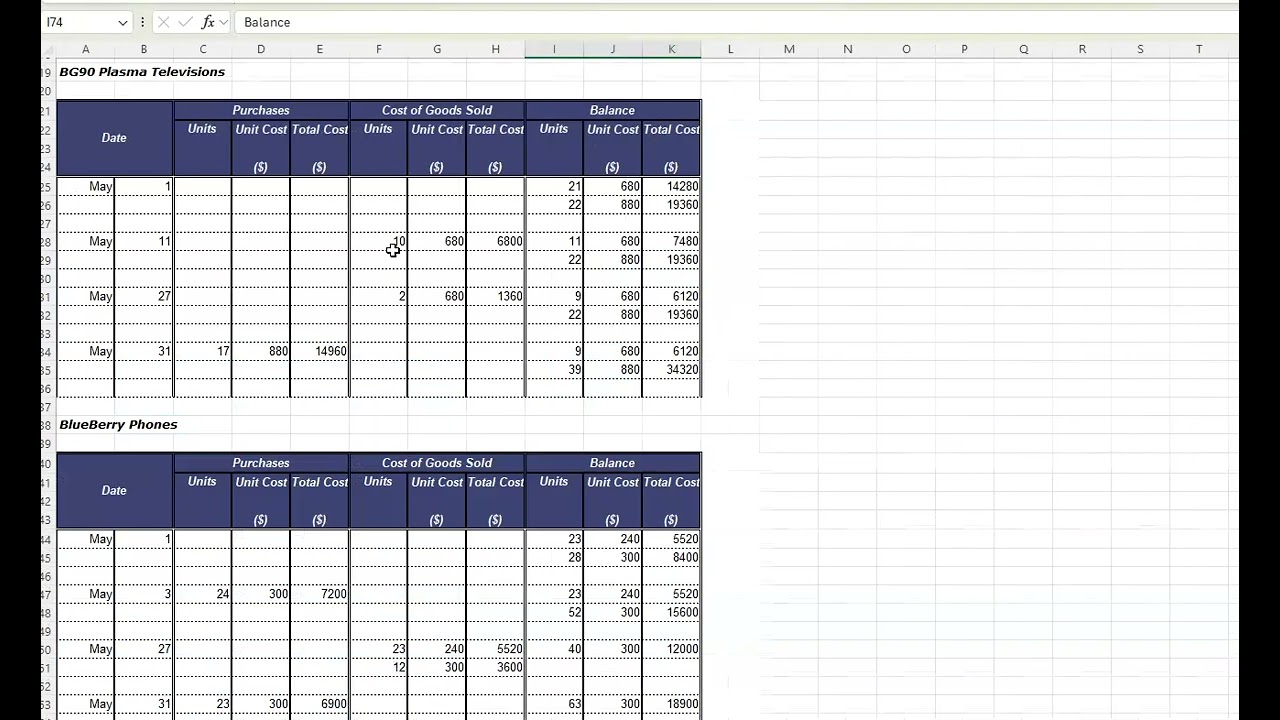Screen dimensions: 1280x720
Task: Click the Cancel (X) icon in formula bar
Action: click(x=163, y=22)
